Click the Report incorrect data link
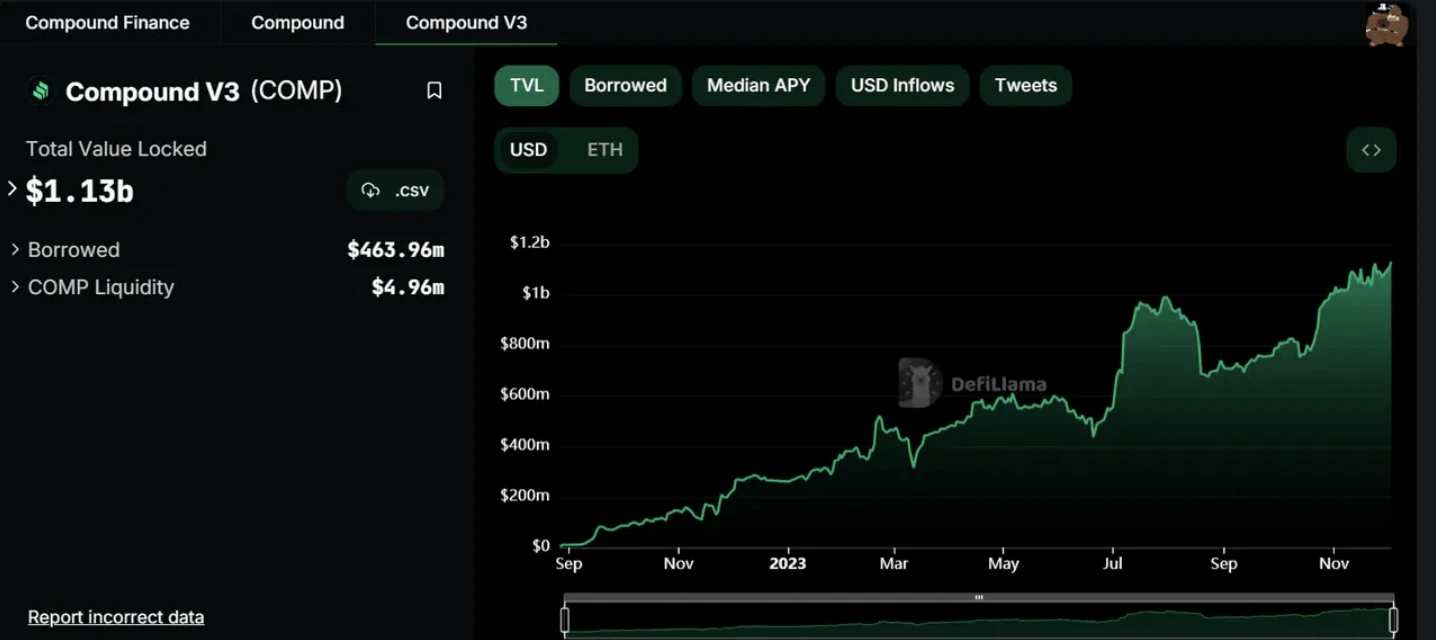1436x640 pixels. click(116, 617)
